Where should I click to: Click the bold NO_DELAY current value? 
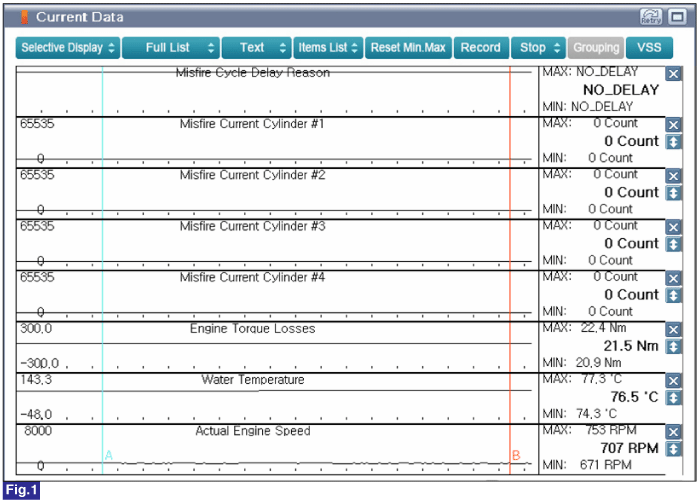click(x=621, y=90)
